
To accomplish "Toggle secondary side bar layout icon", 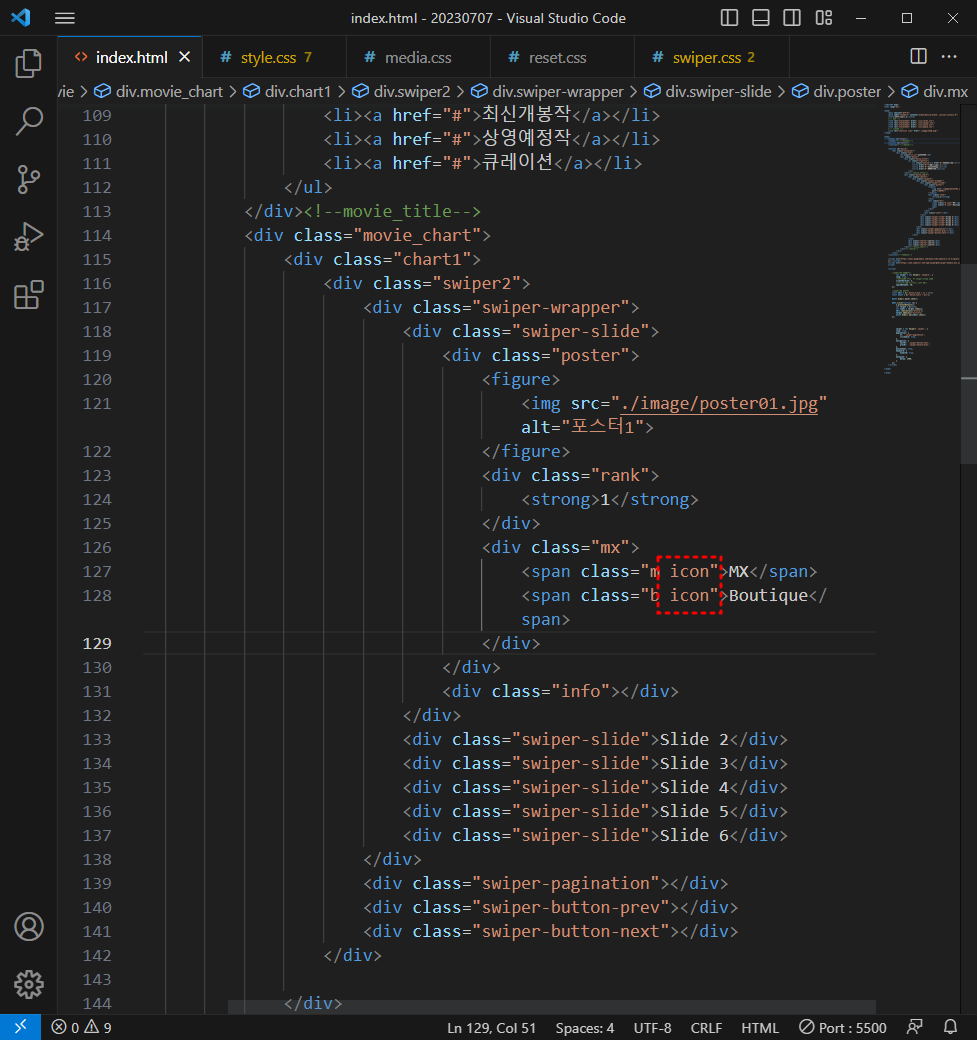I will [x=791, y=18].
